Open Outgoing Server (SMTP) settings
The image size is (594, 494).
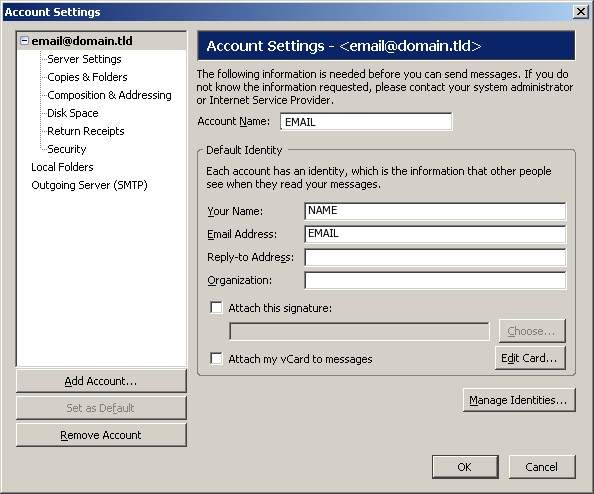coord(89,185)
